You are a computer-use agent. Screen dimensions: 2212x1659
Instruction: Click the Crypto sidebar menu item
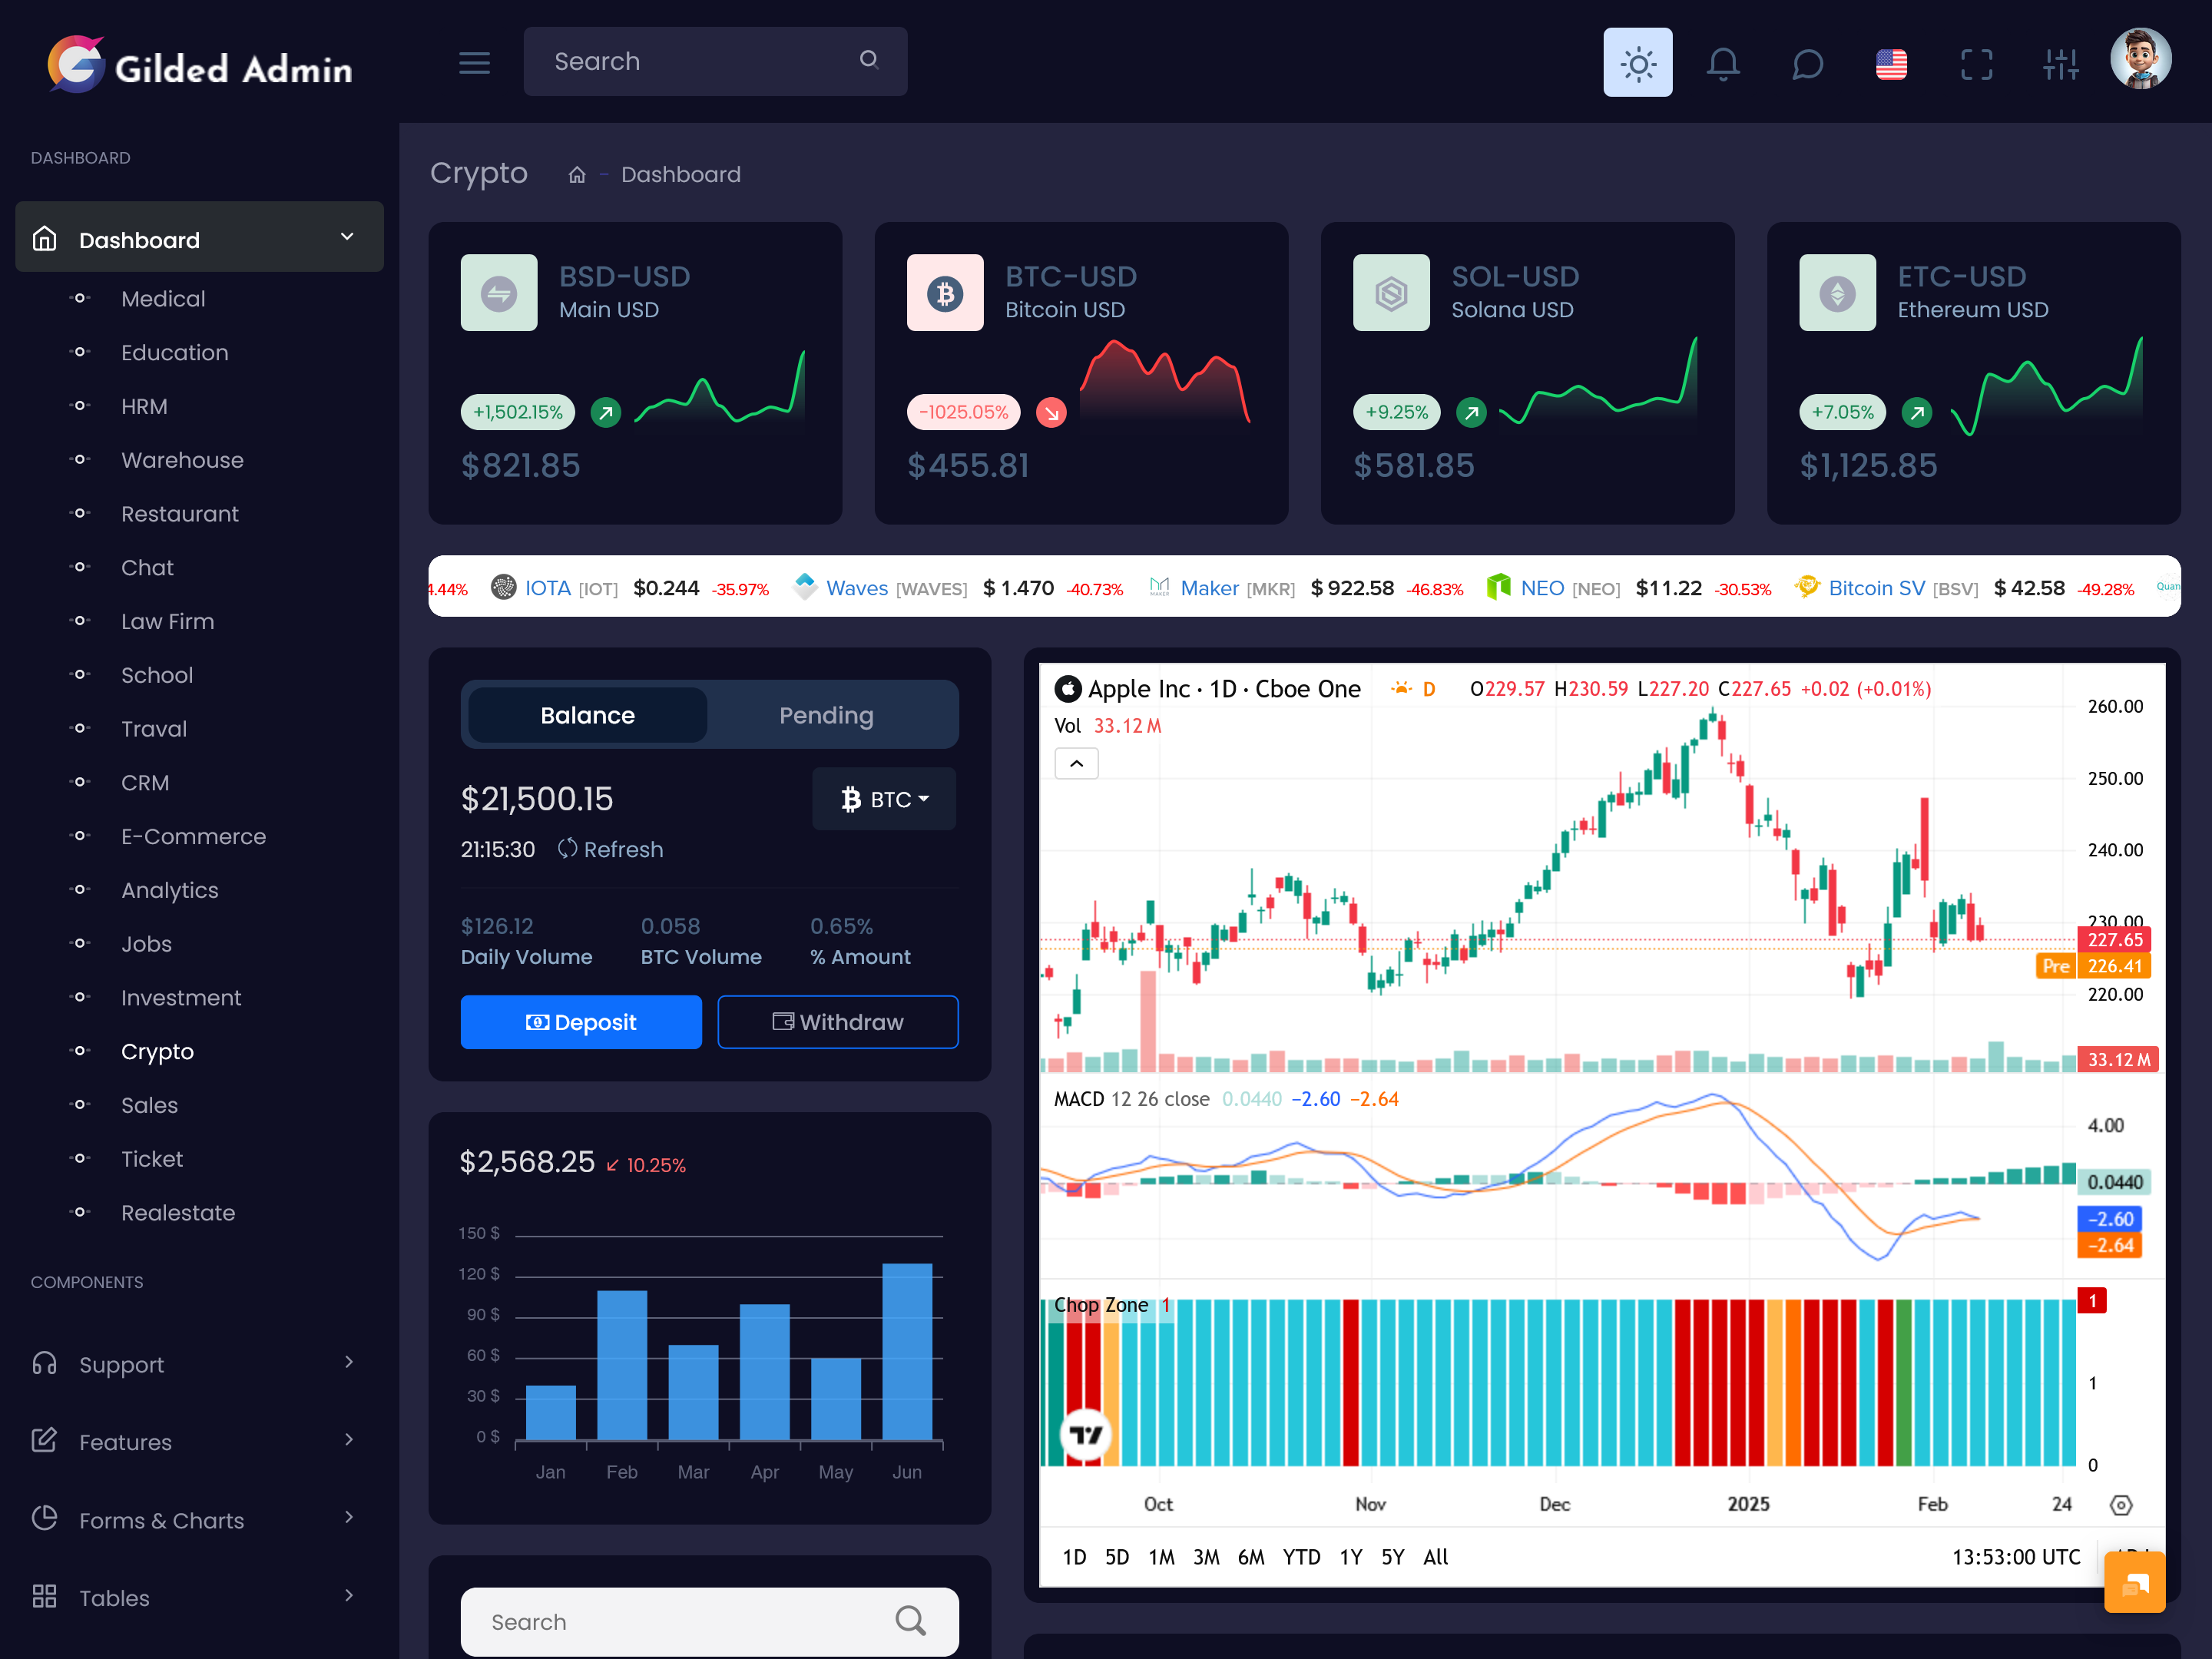pos(157,1051)
